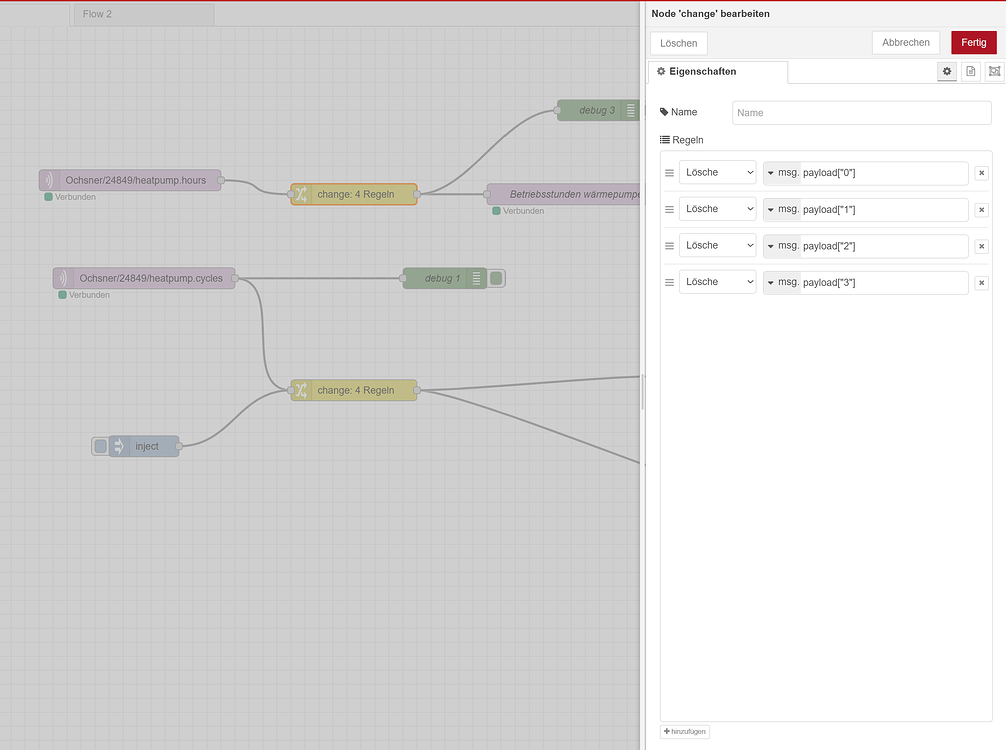Click shuffle icon on lower change node
The width and height of the screenshot is (1006, 750).
(301, 390)
